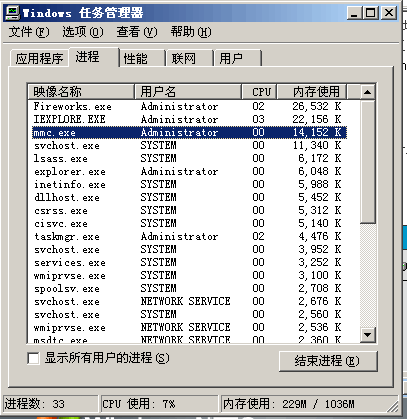Select the taskmgr.exe process
The width and height of the screenshot is (407, 419).
[x=189, y=236]
